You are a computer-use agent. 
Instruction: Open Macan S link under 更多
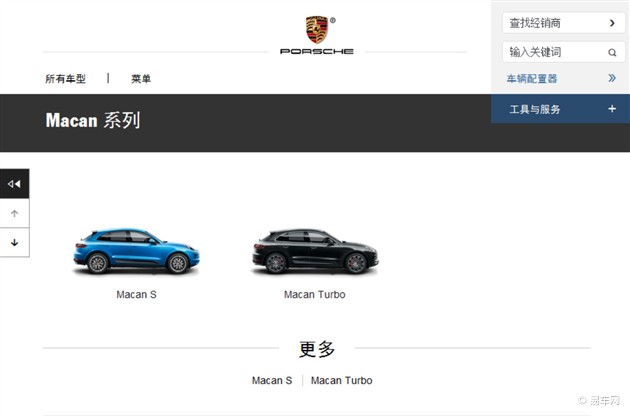coord(272,380)
